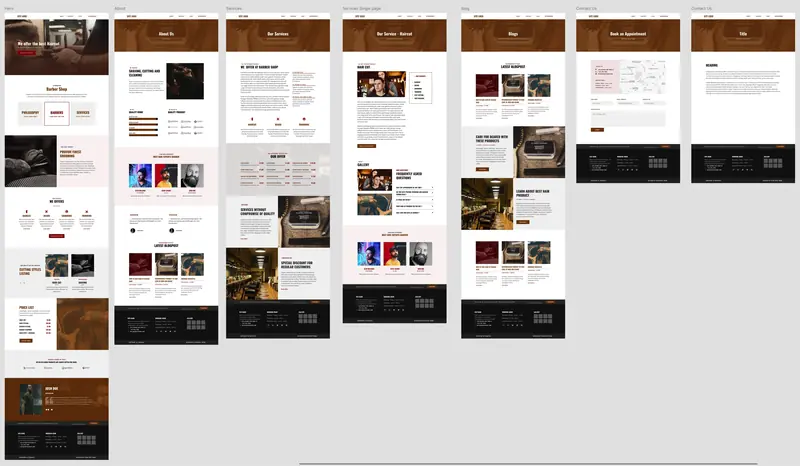Select "Our Services" banner title
This screenshot has height=466, width=800.
pos(278,34)
